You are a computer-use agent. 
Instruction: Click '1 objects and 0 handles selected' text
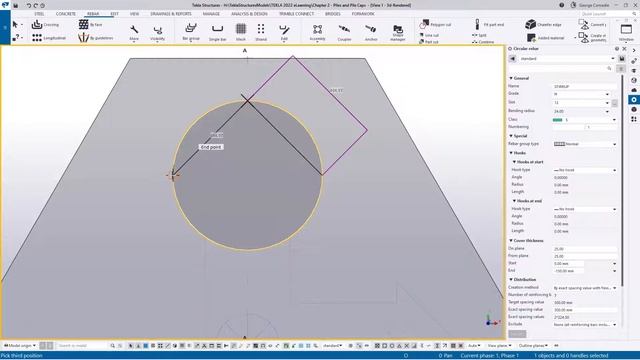[x=571, y=356]
